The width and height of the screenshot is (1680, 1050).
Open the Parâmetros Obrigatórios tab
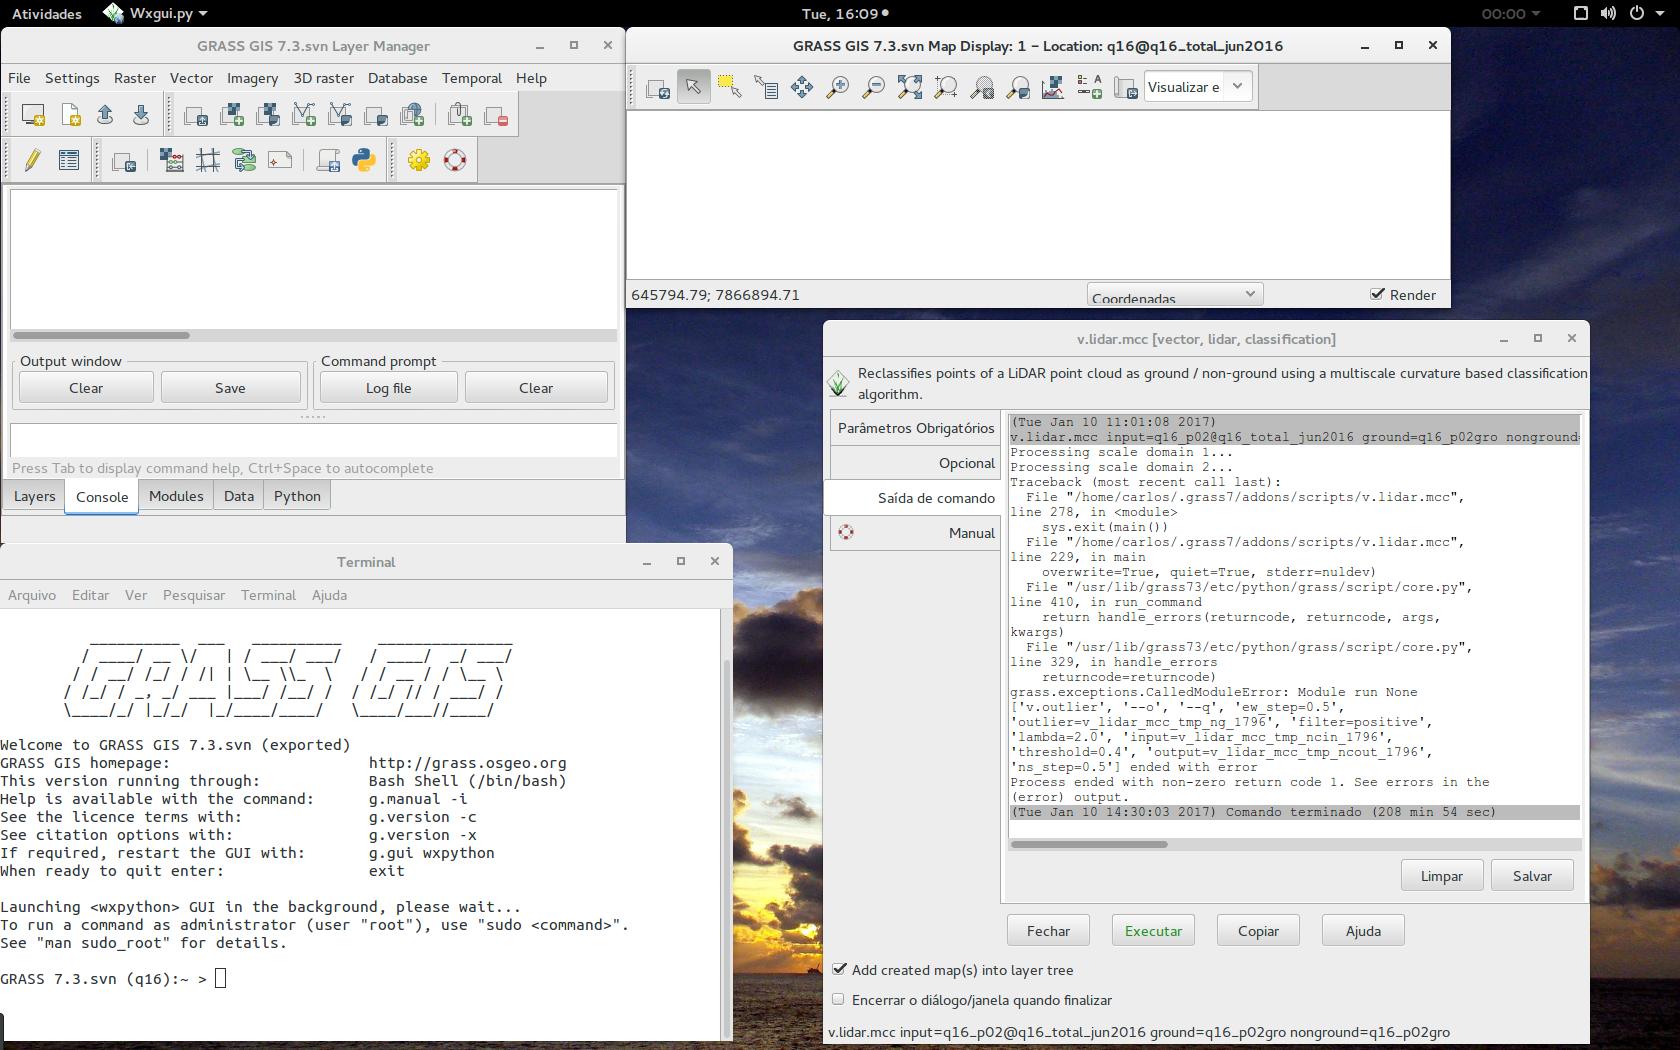coord(916,428)
